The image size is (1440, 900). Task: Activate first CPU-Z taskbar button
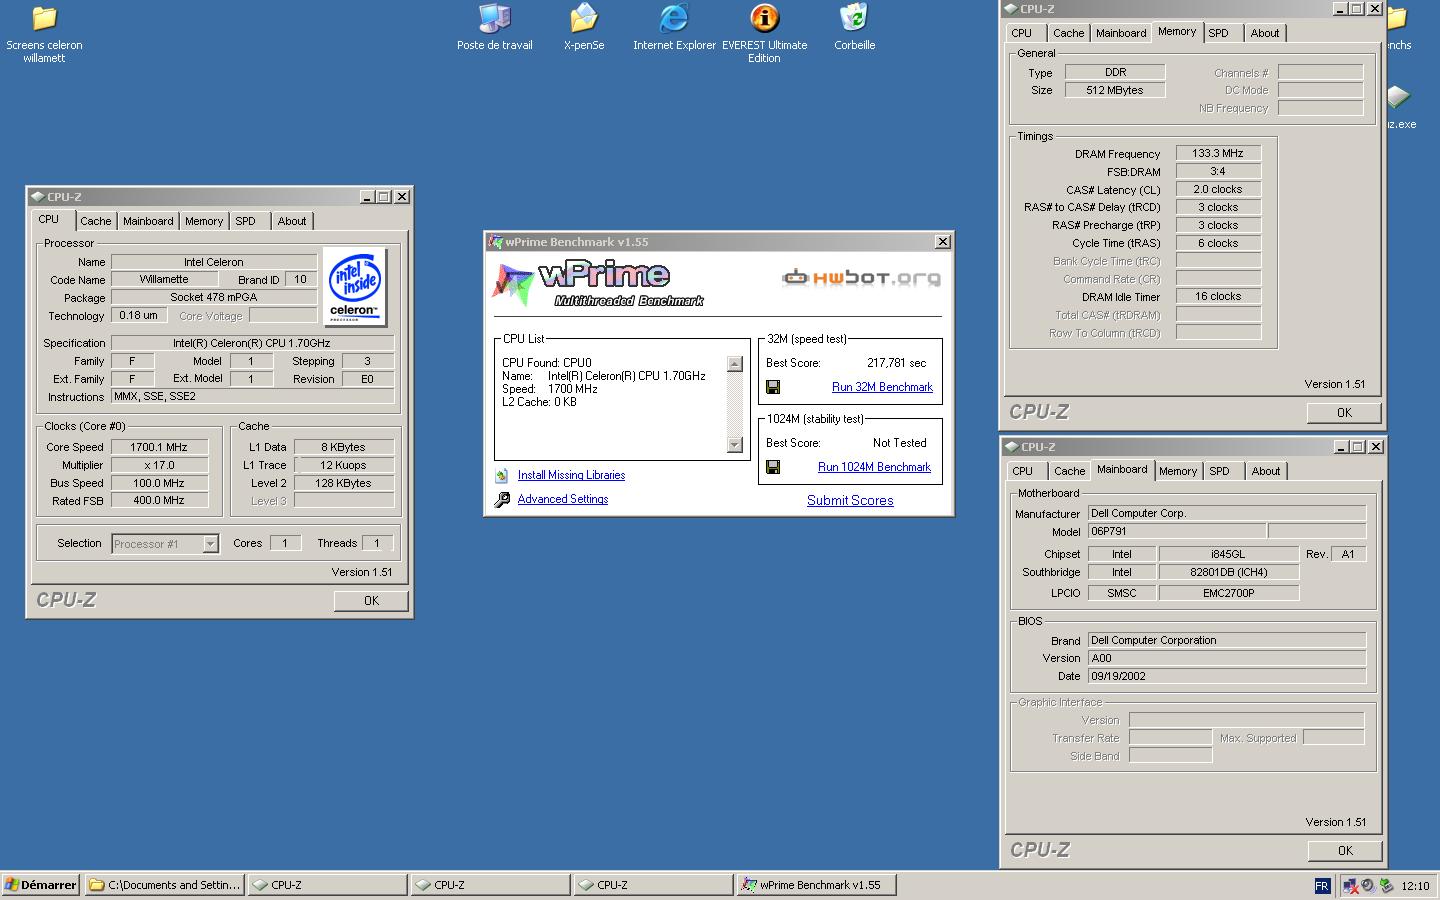tap(327, 885)
